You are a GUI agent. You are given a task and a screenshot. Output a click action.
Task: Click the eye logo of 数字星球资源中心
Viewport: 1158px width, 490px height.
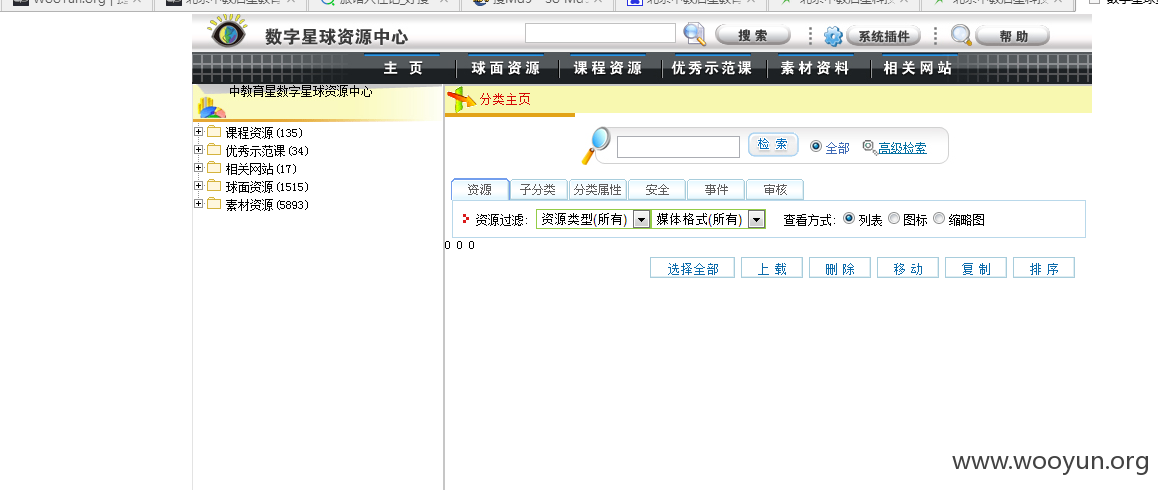[228, 34]
